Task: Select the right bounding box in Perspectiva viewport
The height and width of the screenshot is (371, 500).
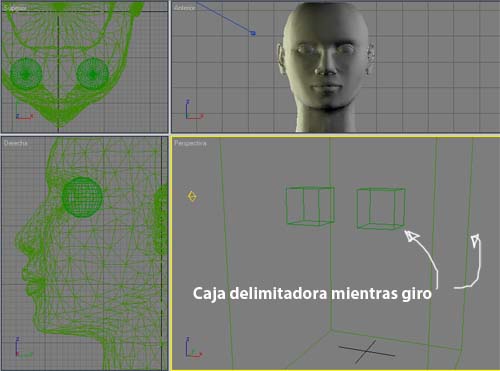Action: 381,209
